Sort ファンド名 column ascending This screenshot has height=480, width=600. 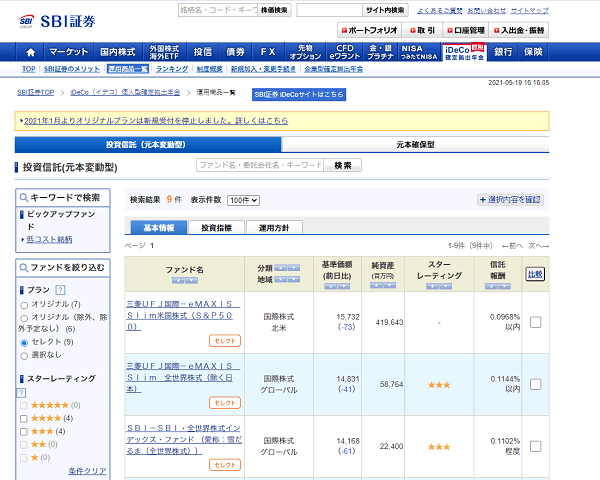[x=178, y=281]
